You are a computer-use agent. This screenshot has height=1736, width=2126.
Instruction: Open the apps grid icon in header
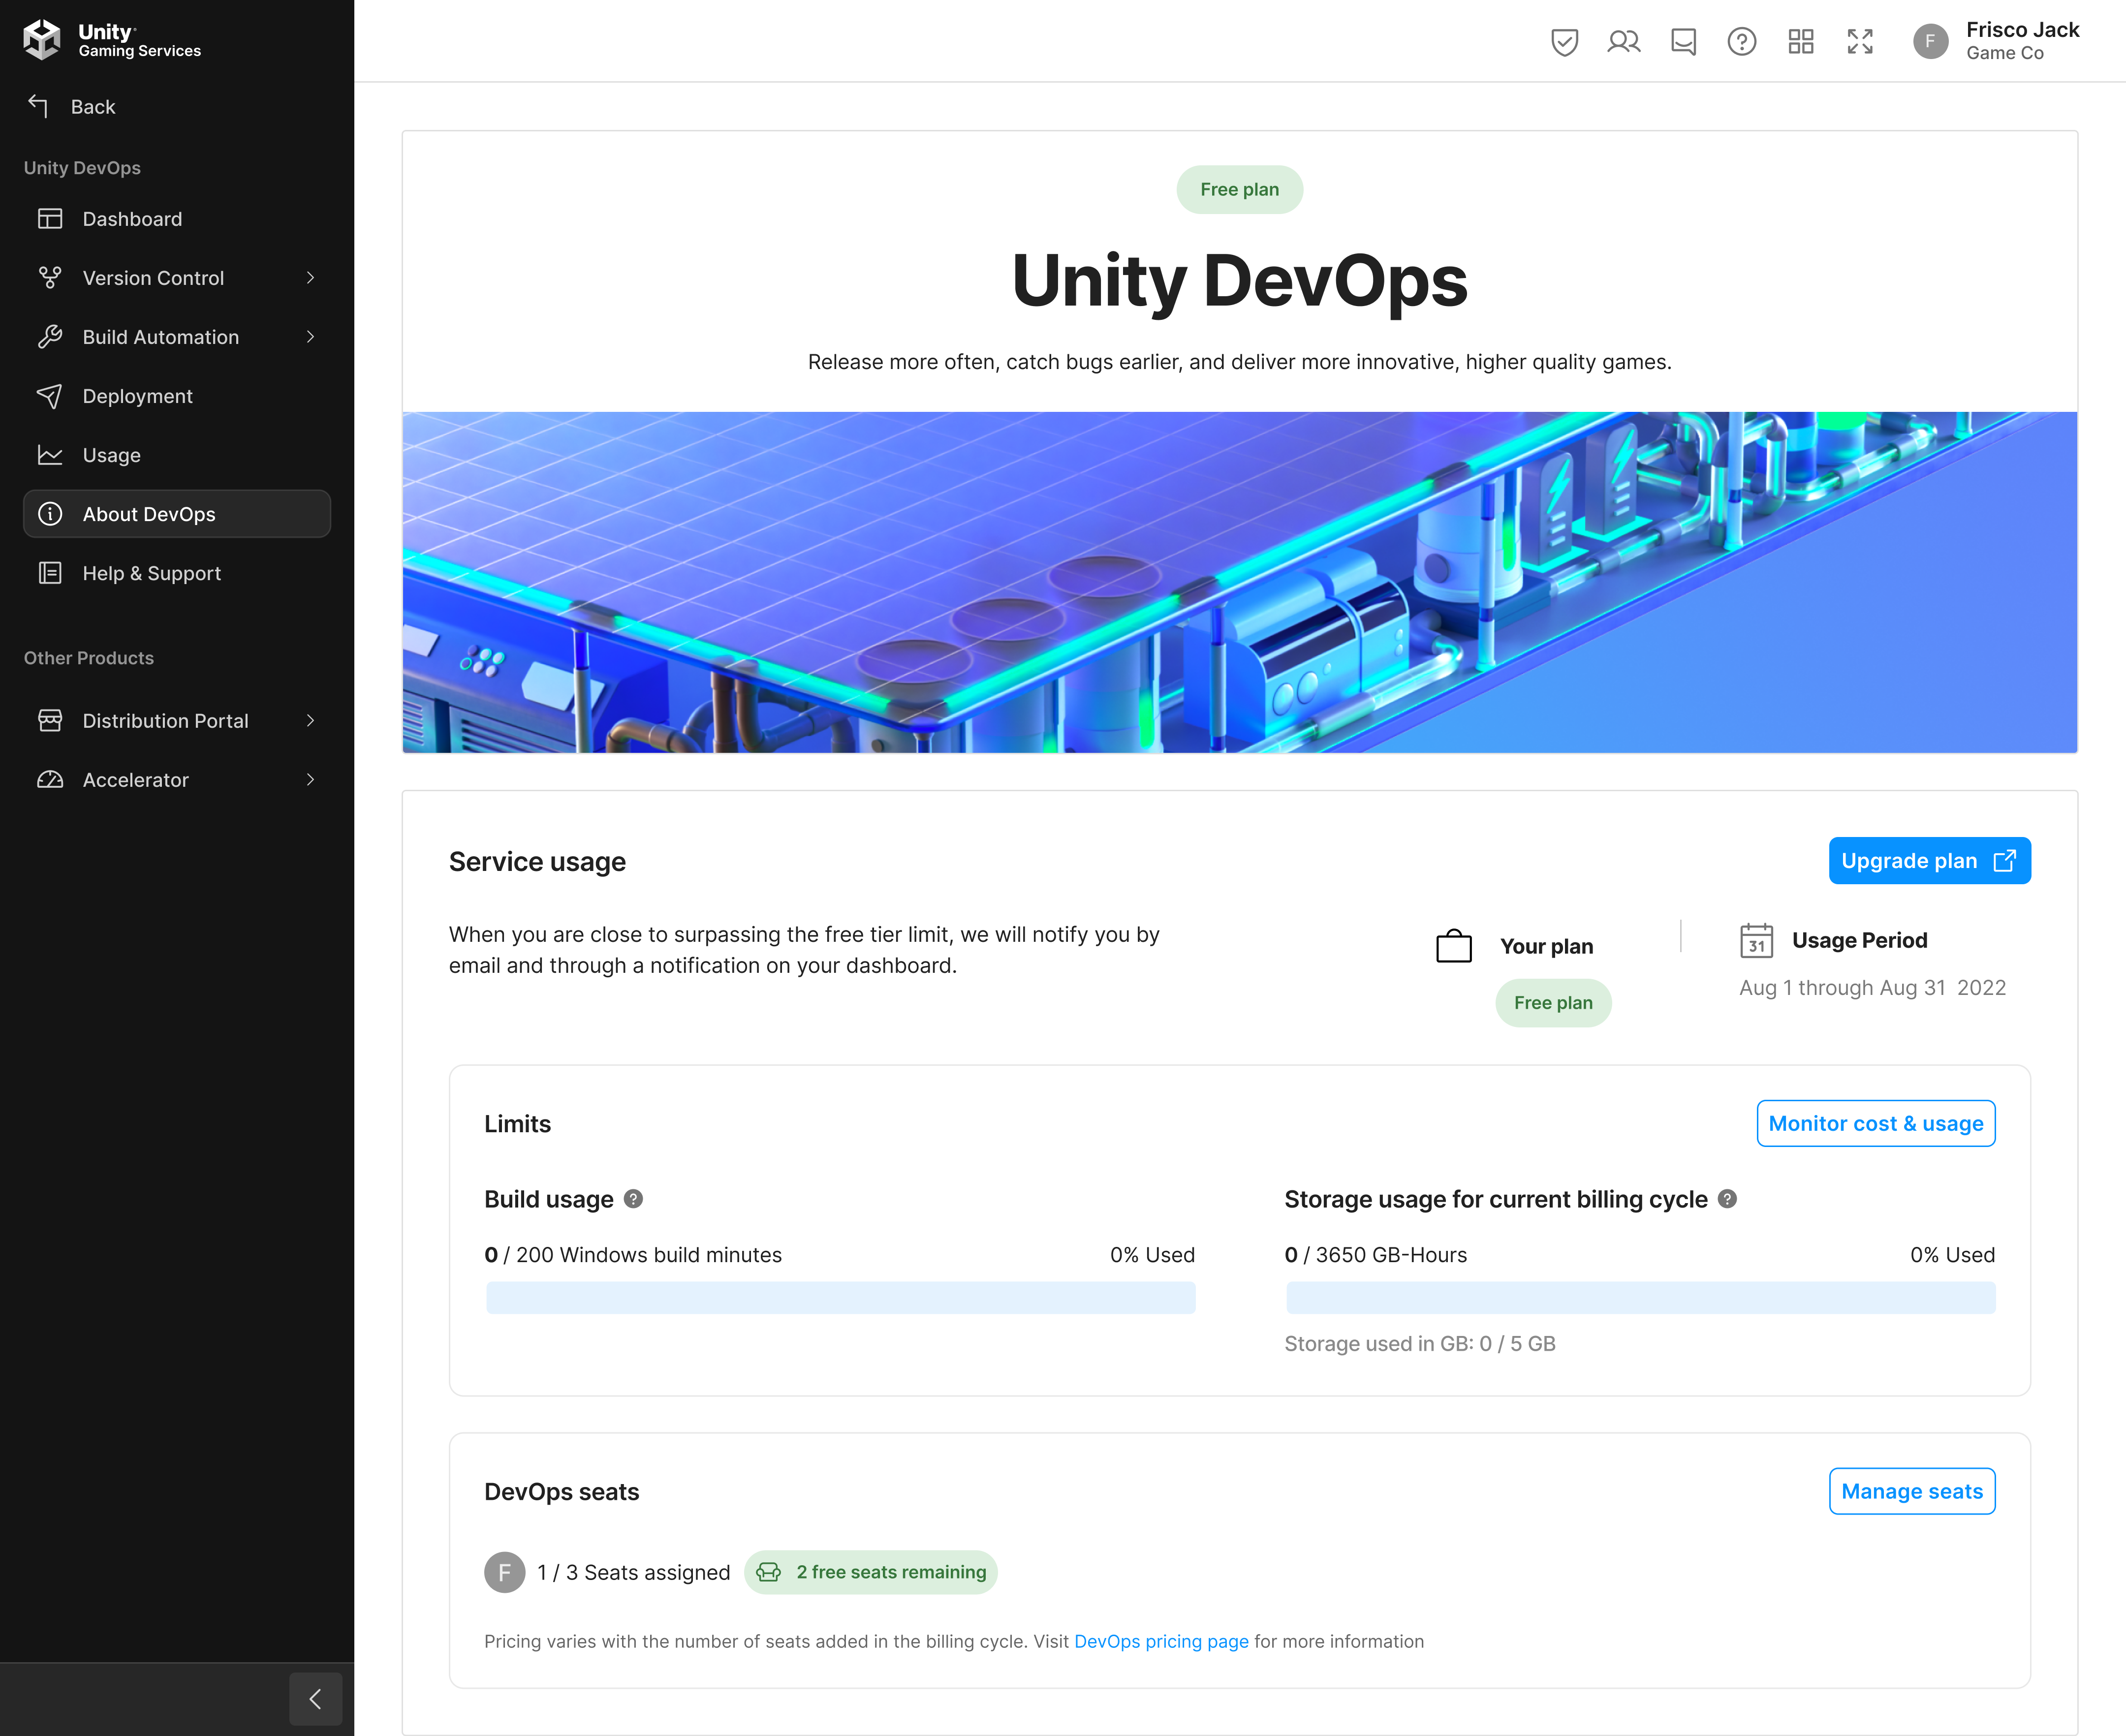[x=1801, y=42]
